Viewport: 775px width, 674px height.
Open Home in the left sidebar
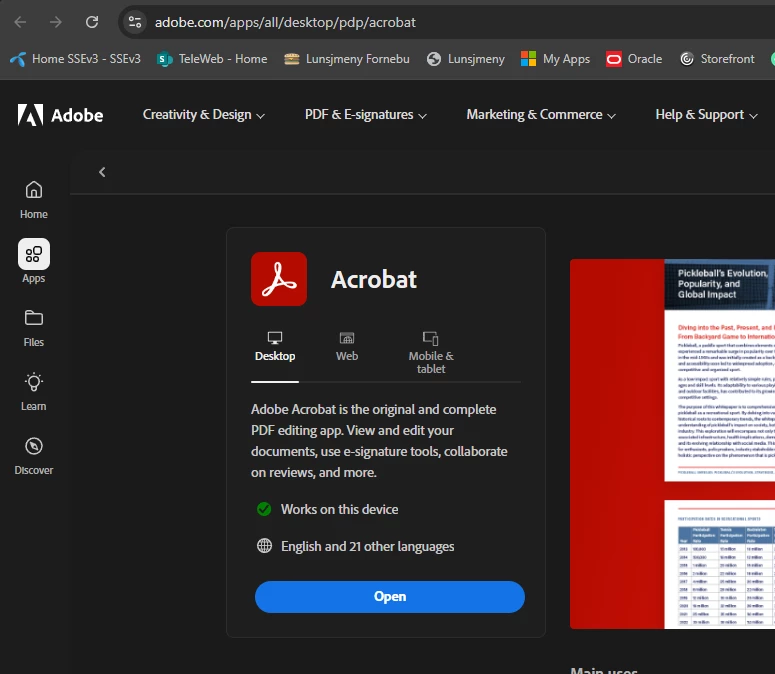(x=34, y=200)
